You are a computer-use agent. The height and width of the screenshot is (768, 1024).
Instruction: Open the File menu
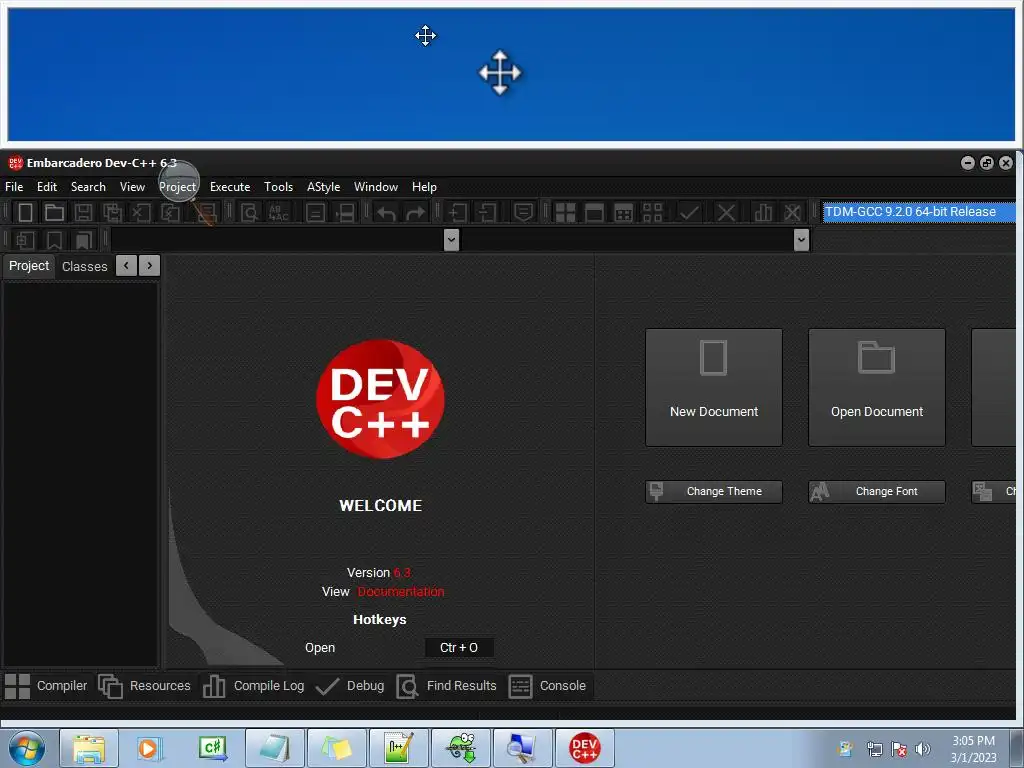point(14,187)
